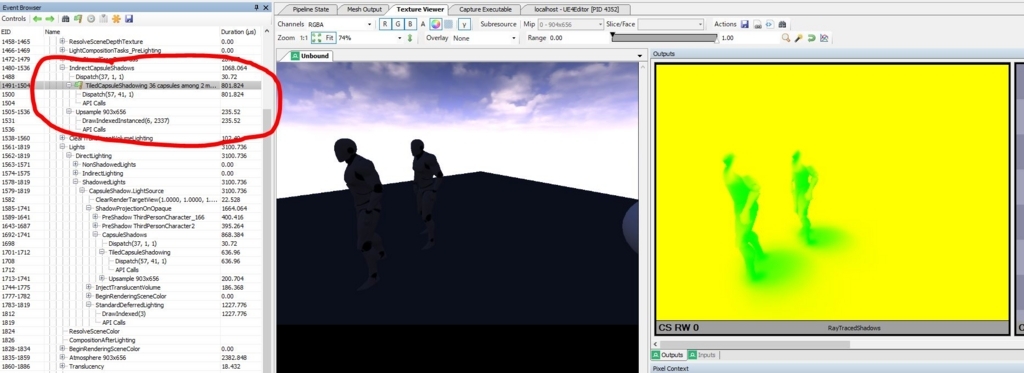Open the texture tab list arrow beside Unbound
Screen dimensions: 1024x373
640,56
